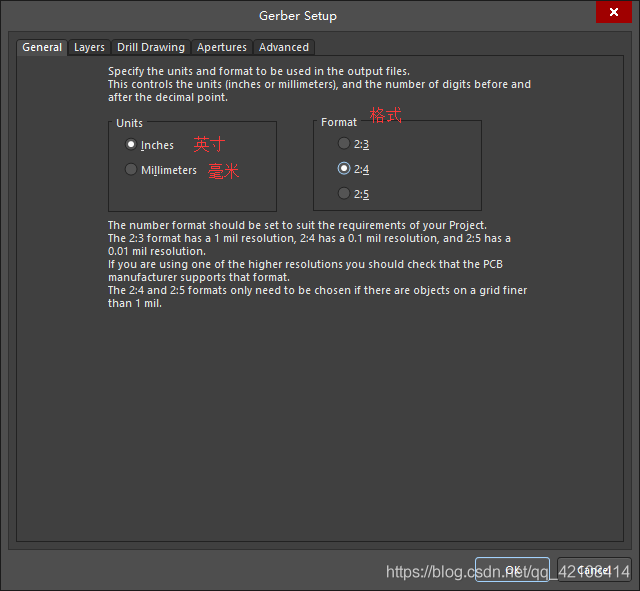Viewport: 640px width, 591px height.
Task: Click the 2:5 text label
Action: pyautogui.click(x=361, y=194)
